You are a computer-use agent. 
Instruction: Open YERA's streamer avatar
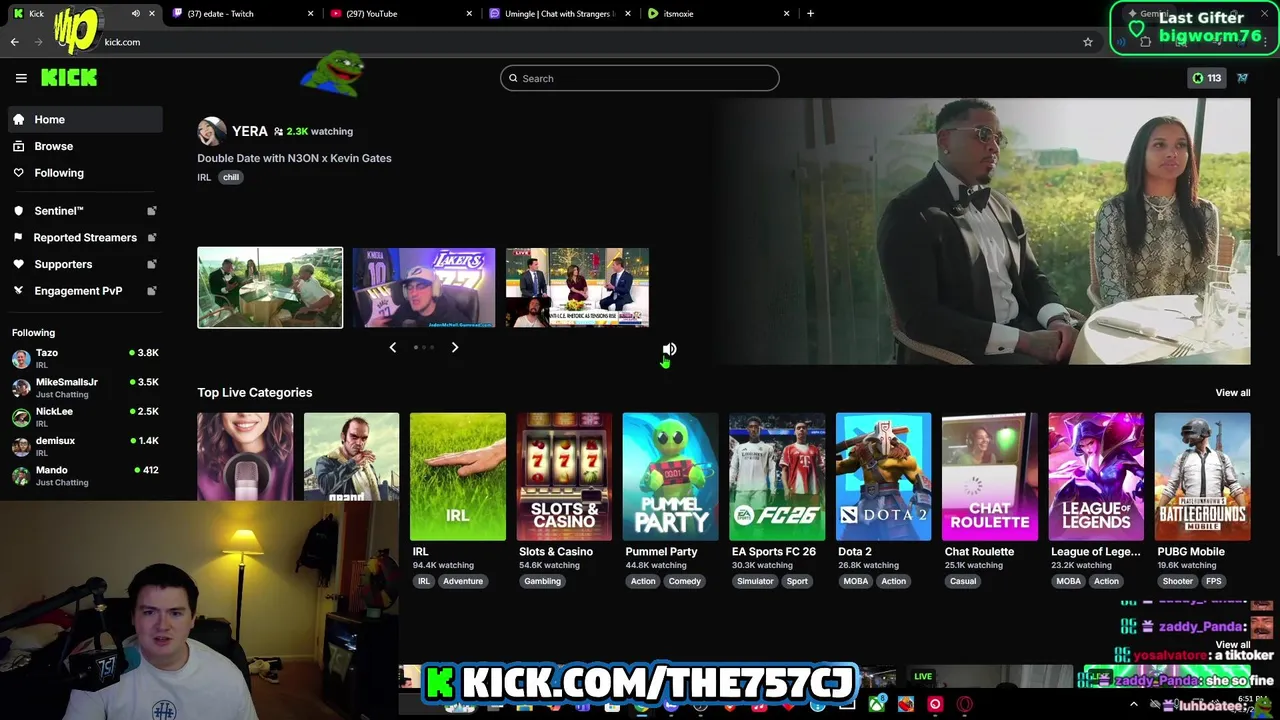point(211,131)
